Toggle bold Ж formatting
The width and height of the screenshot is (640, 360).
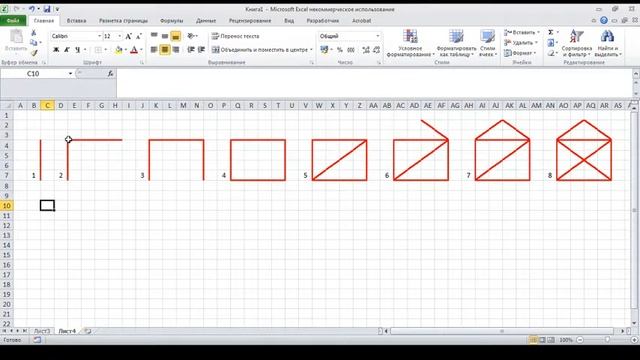pos(56,50)
